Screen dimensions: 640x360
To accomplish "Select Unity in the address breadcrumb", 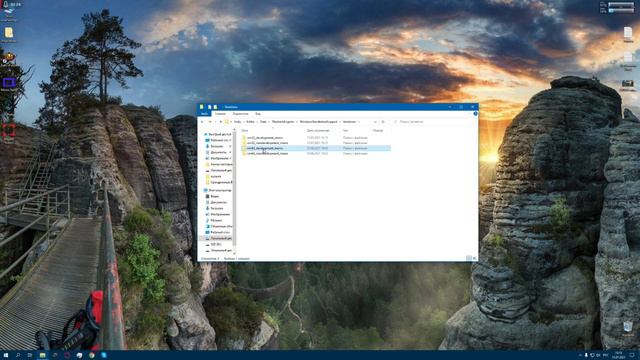I will [x=237, y=122].
